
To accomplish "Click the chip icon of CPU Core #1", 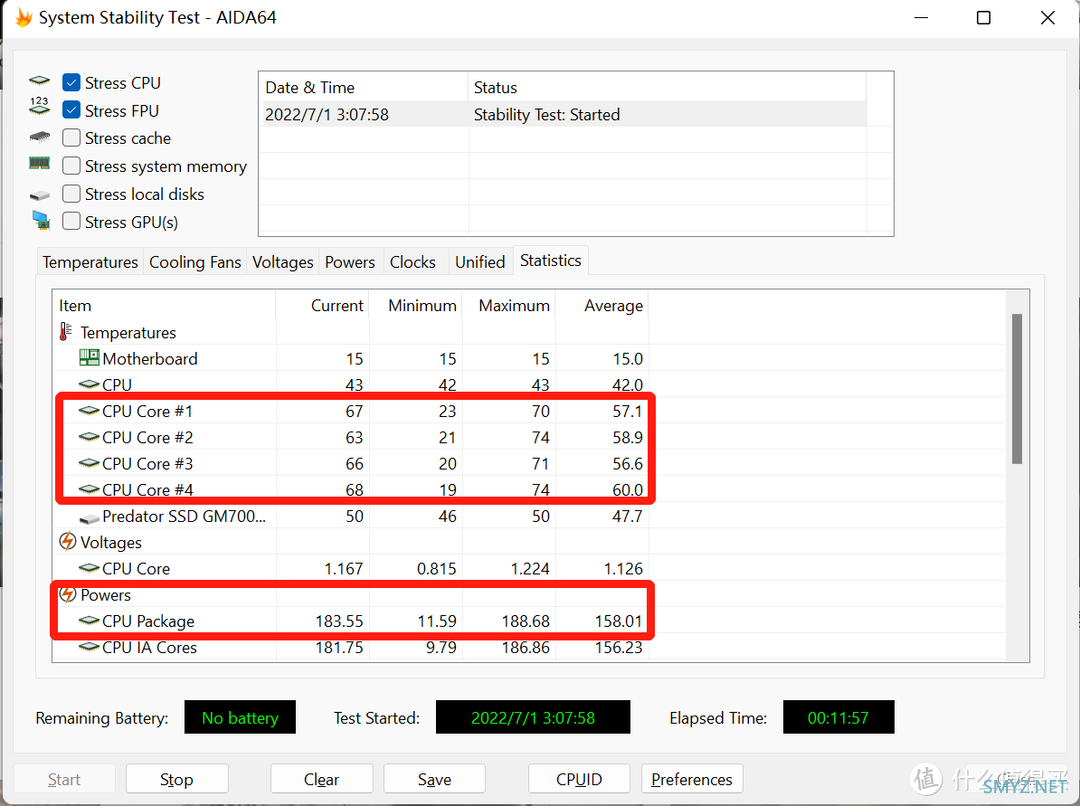I will (89, 411).
